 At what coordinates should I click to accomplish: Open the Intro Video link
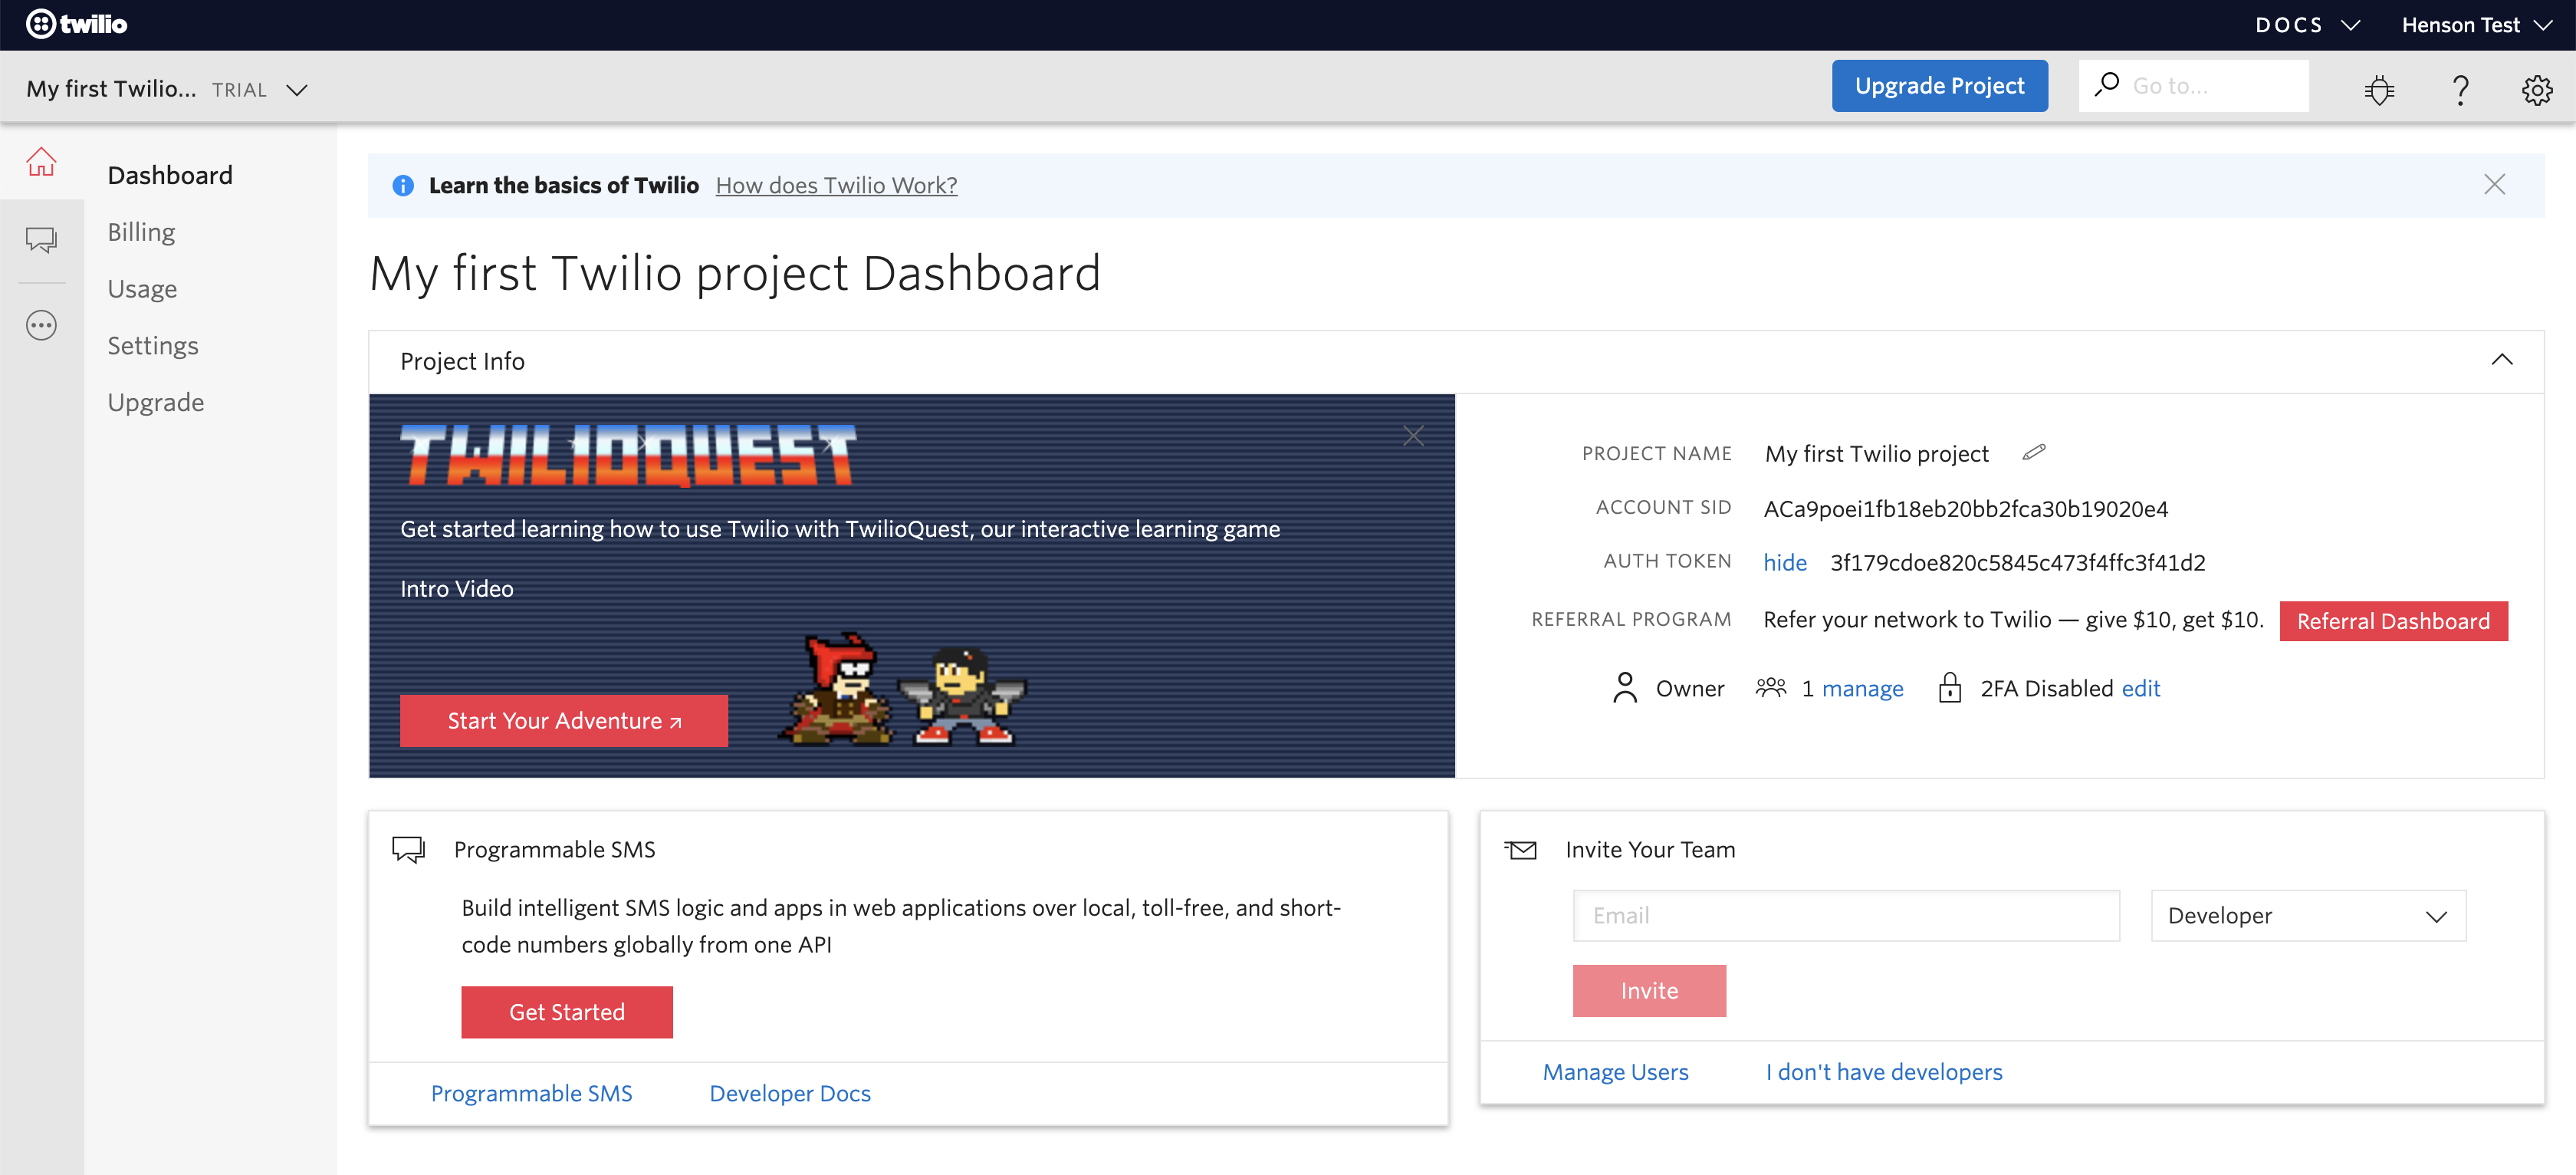pos(457,588)
